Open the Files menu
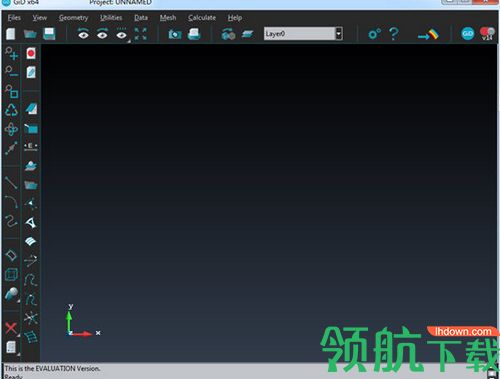Viewport: 500px width, 379px height. (14, 18)
